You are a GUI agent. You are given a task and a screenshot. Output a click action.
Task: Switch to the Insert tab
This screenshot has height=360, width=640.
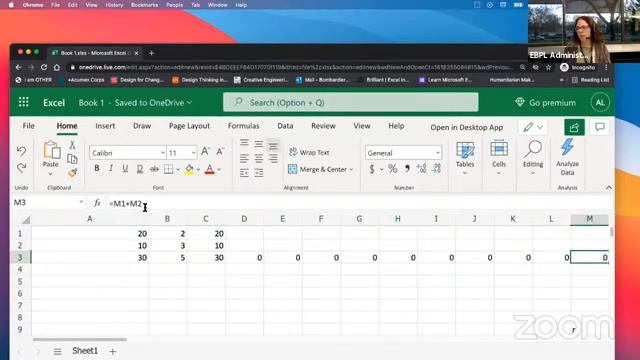click(x=105, y=126)
